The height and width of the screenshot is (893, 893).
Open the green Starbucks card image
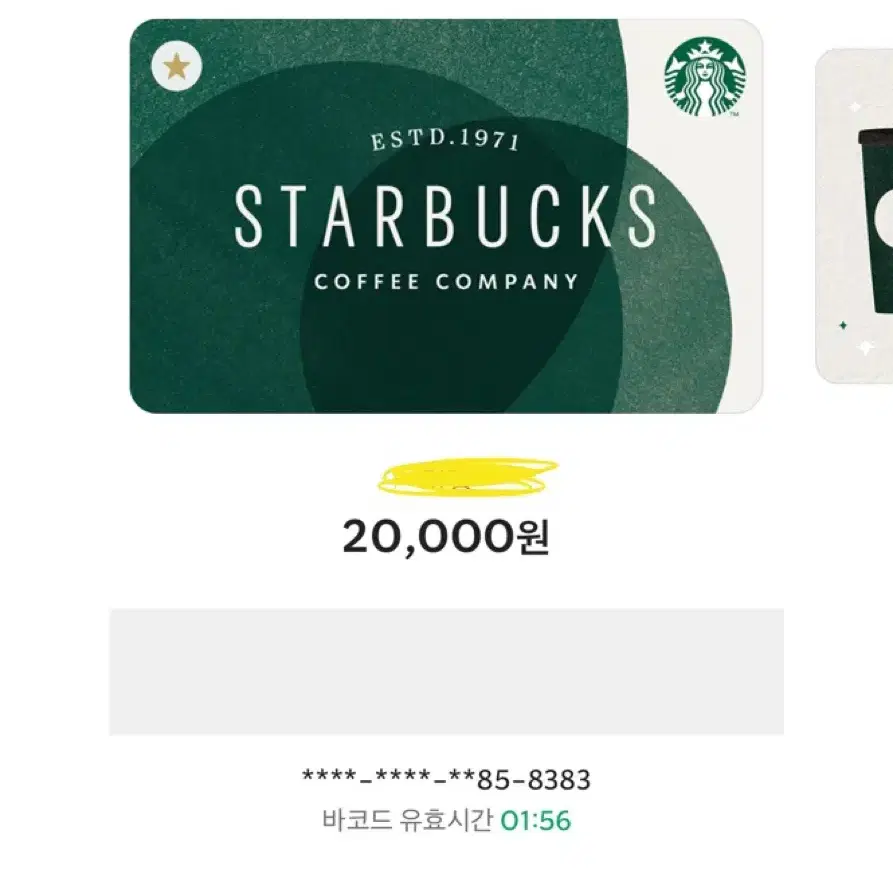(x=446, y=216)
